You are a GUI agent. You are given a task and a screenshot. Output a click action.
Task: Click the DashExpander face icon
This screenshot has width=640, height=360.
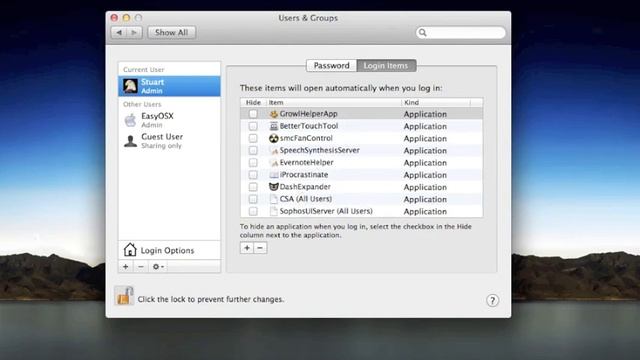(273, 187)
